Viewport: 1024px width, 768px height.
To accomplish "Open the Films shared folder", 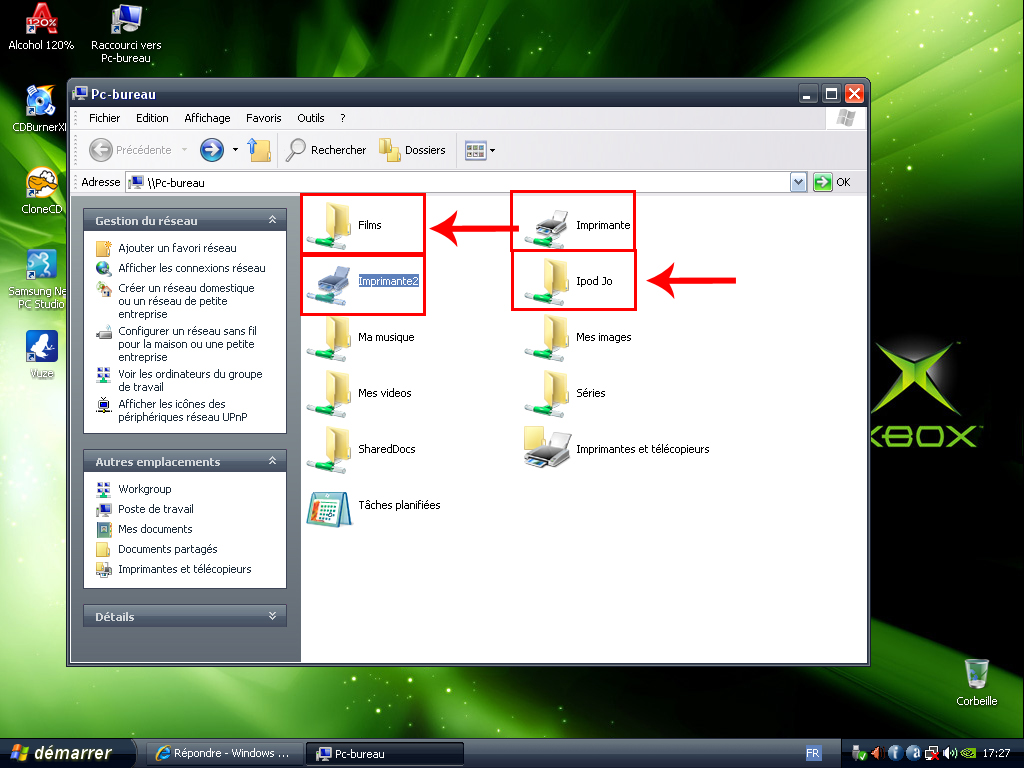I will [x=345, y=225].
